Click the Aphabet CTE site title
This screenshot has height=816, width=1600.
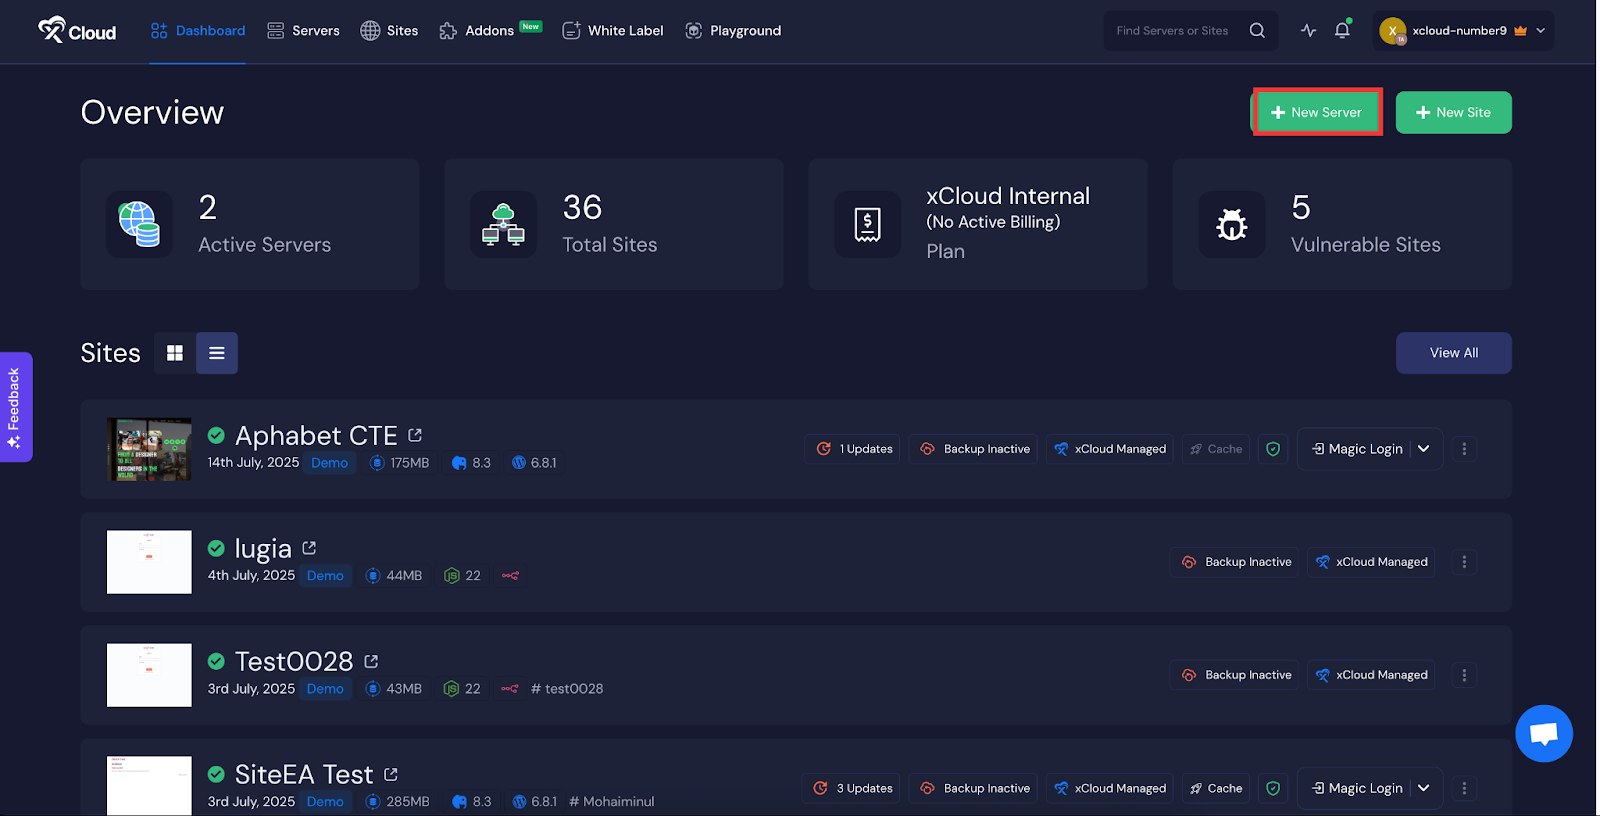(x=316, y=435)
